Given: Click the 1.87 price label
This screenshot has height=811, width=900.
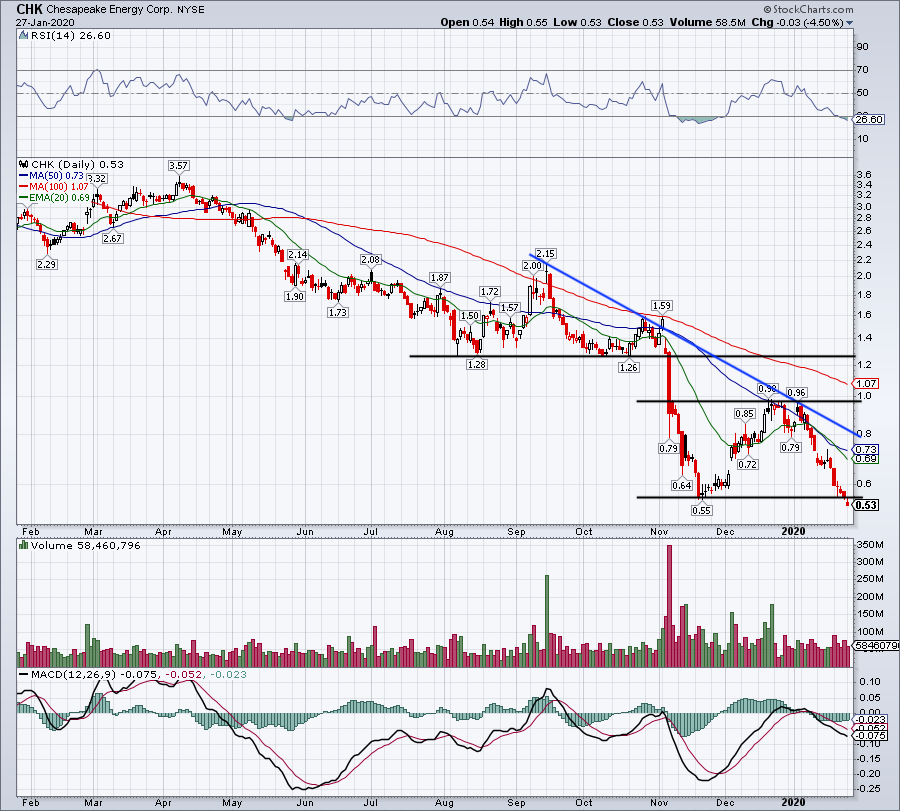Looking at the screenshot, I should point(439,277).
